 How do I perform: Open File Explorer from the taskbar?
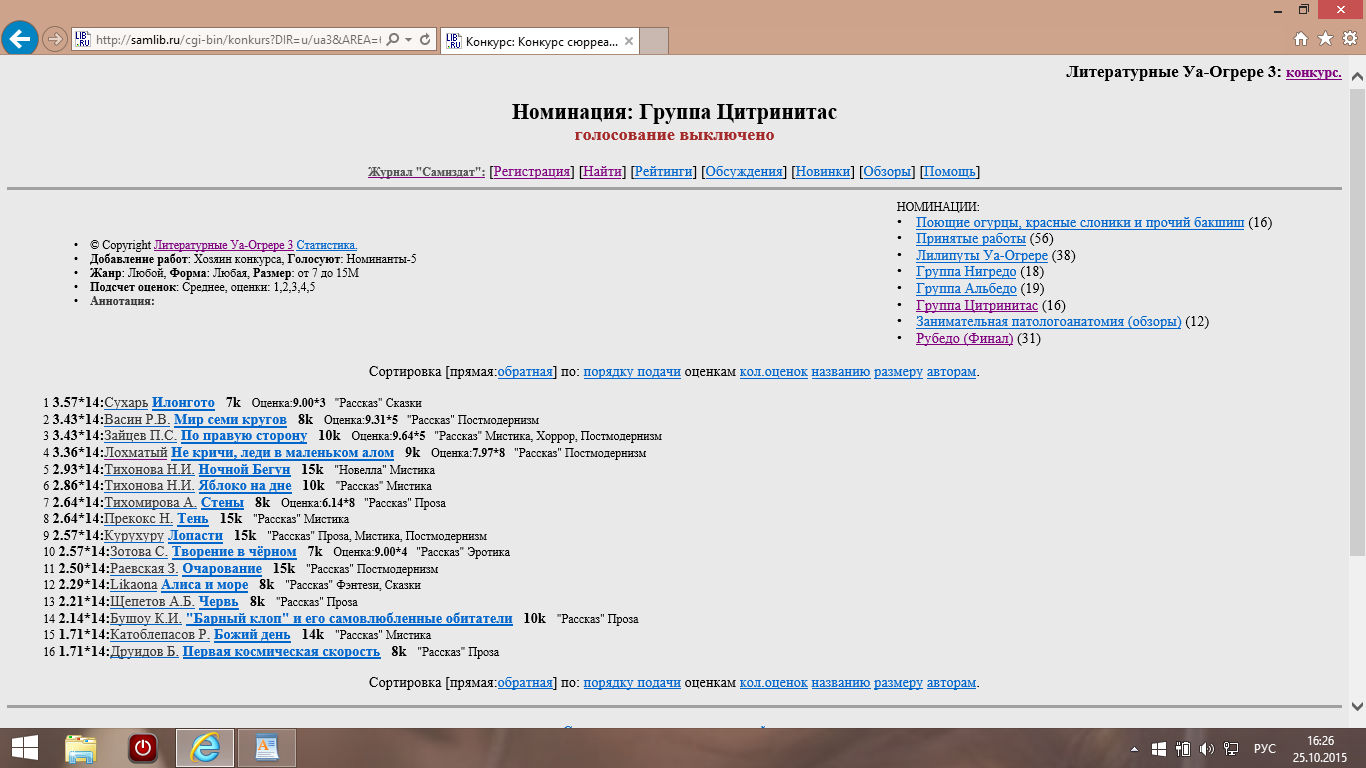tap(81, 748)
